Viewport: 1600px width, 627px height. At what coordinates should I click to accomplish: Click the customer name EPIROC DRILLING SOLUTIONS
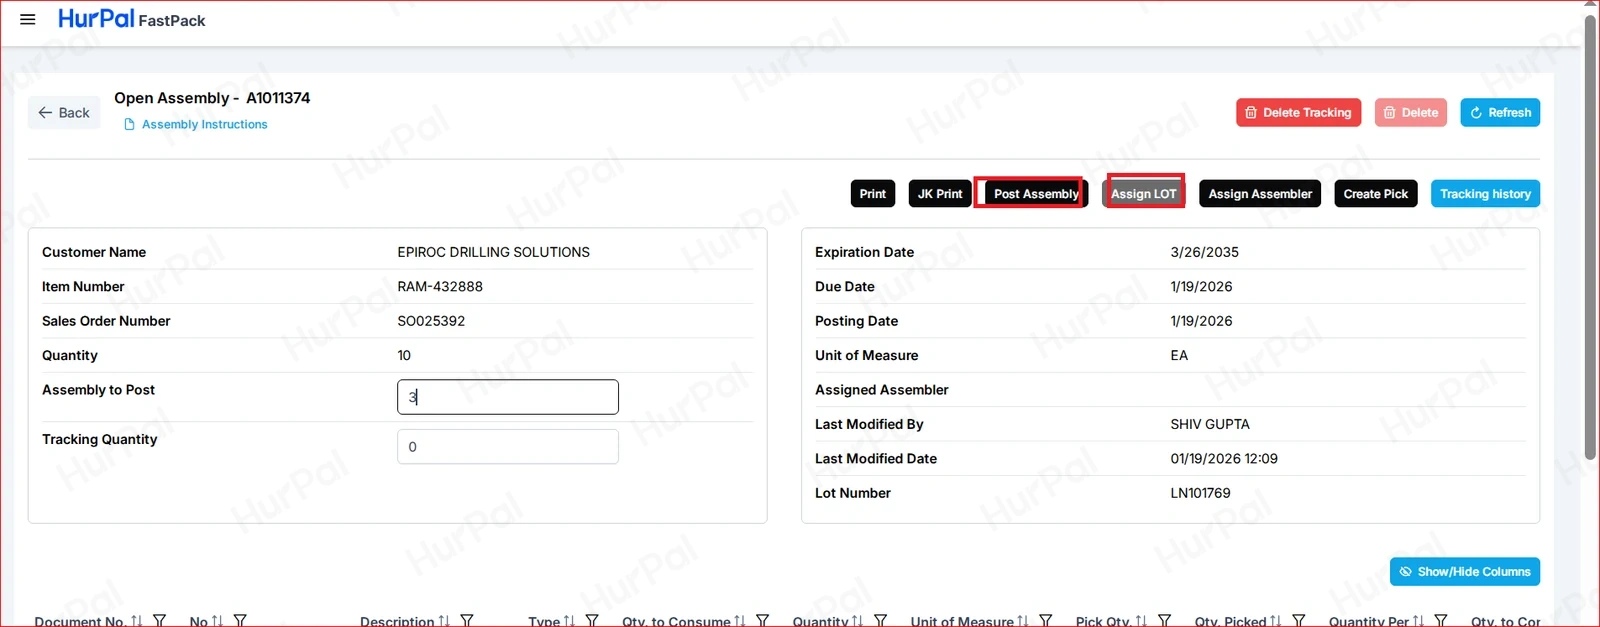(x=493, y=252)
